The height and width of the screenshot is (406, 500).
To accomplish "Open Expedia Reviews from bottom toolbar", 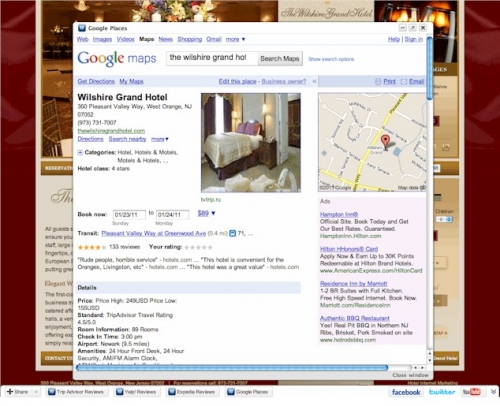I will 192,392.
